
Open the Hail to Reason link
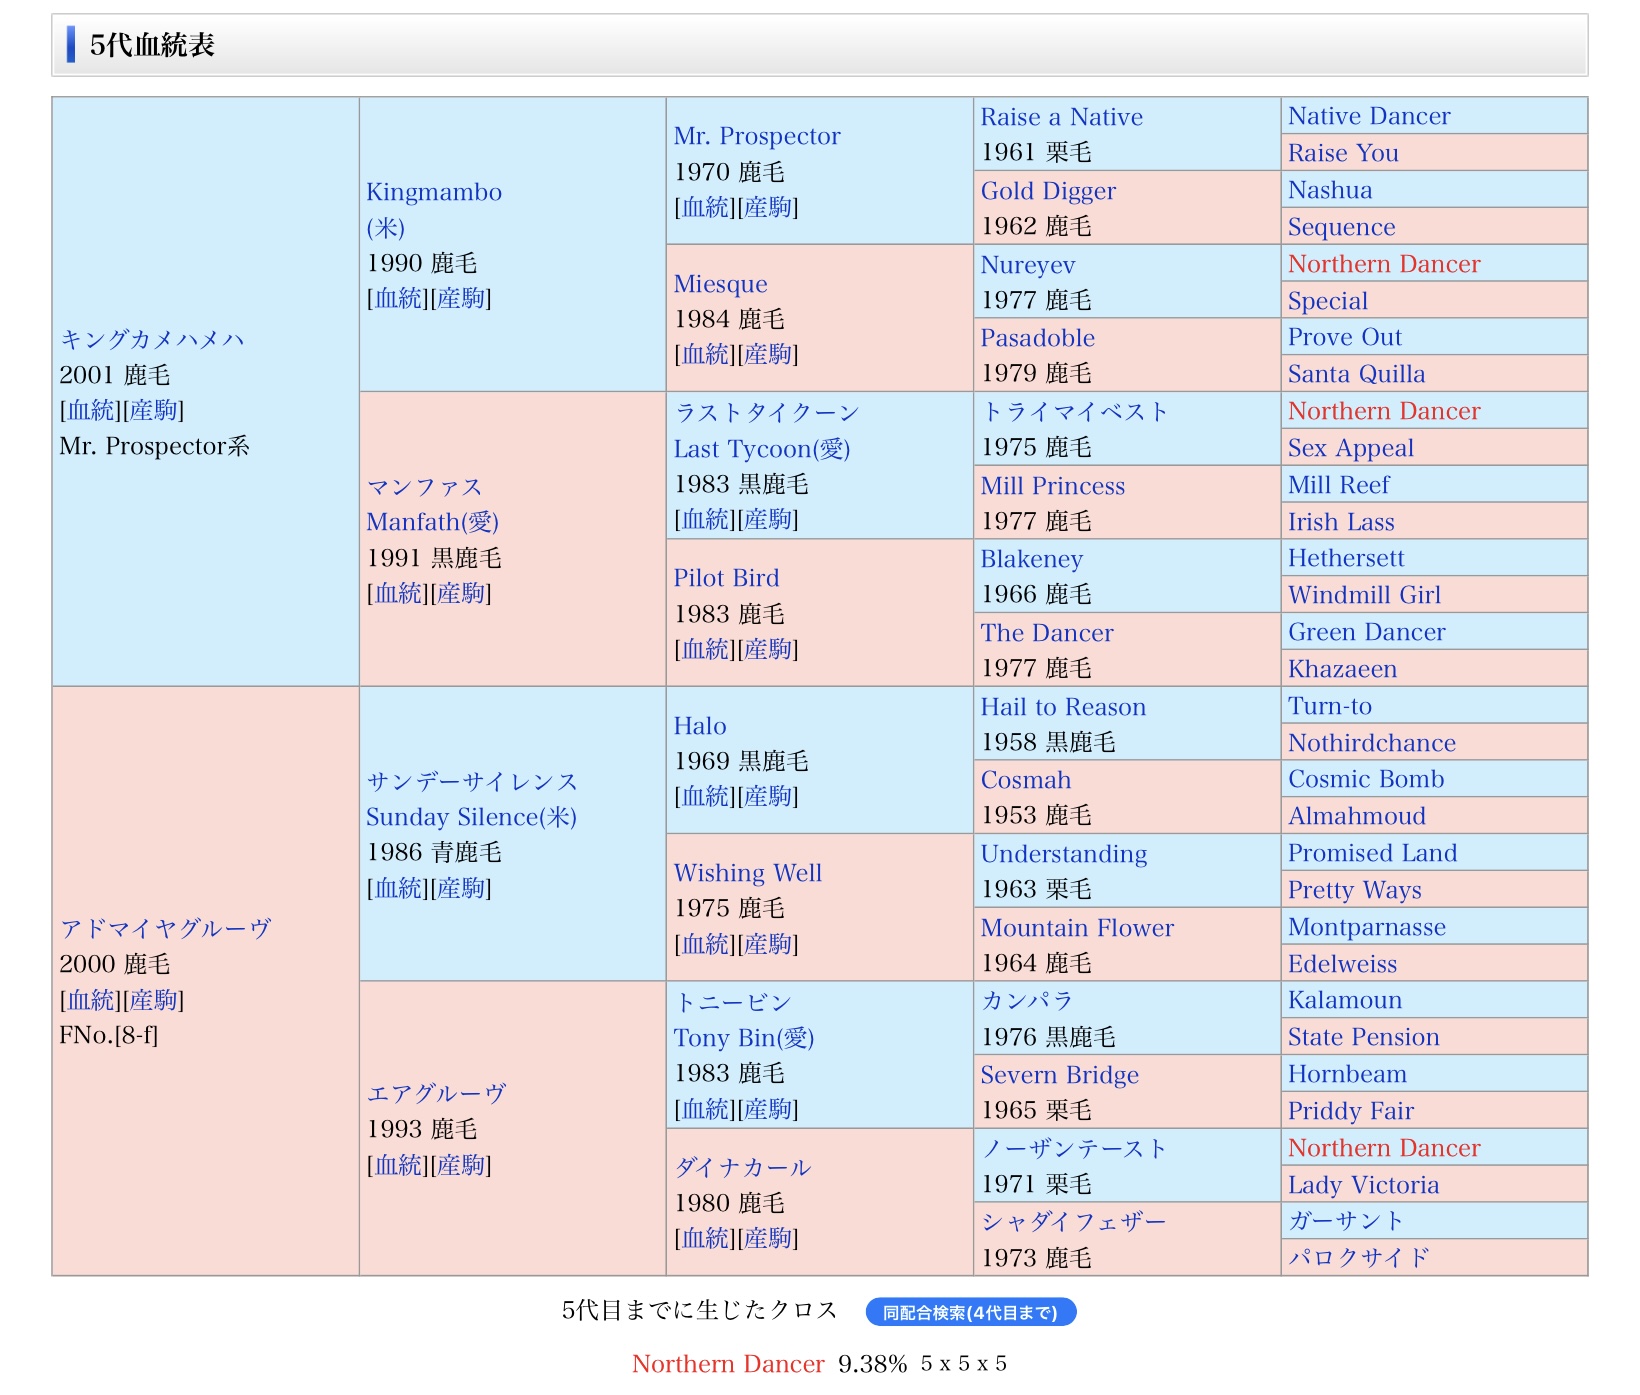1062,707
